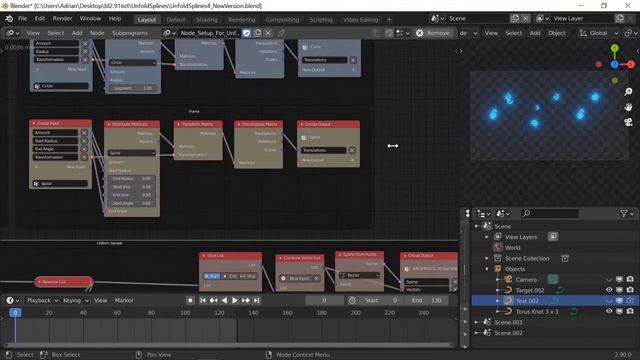Click the new view layer icon

pyautogui.click(x=620, y=18)
